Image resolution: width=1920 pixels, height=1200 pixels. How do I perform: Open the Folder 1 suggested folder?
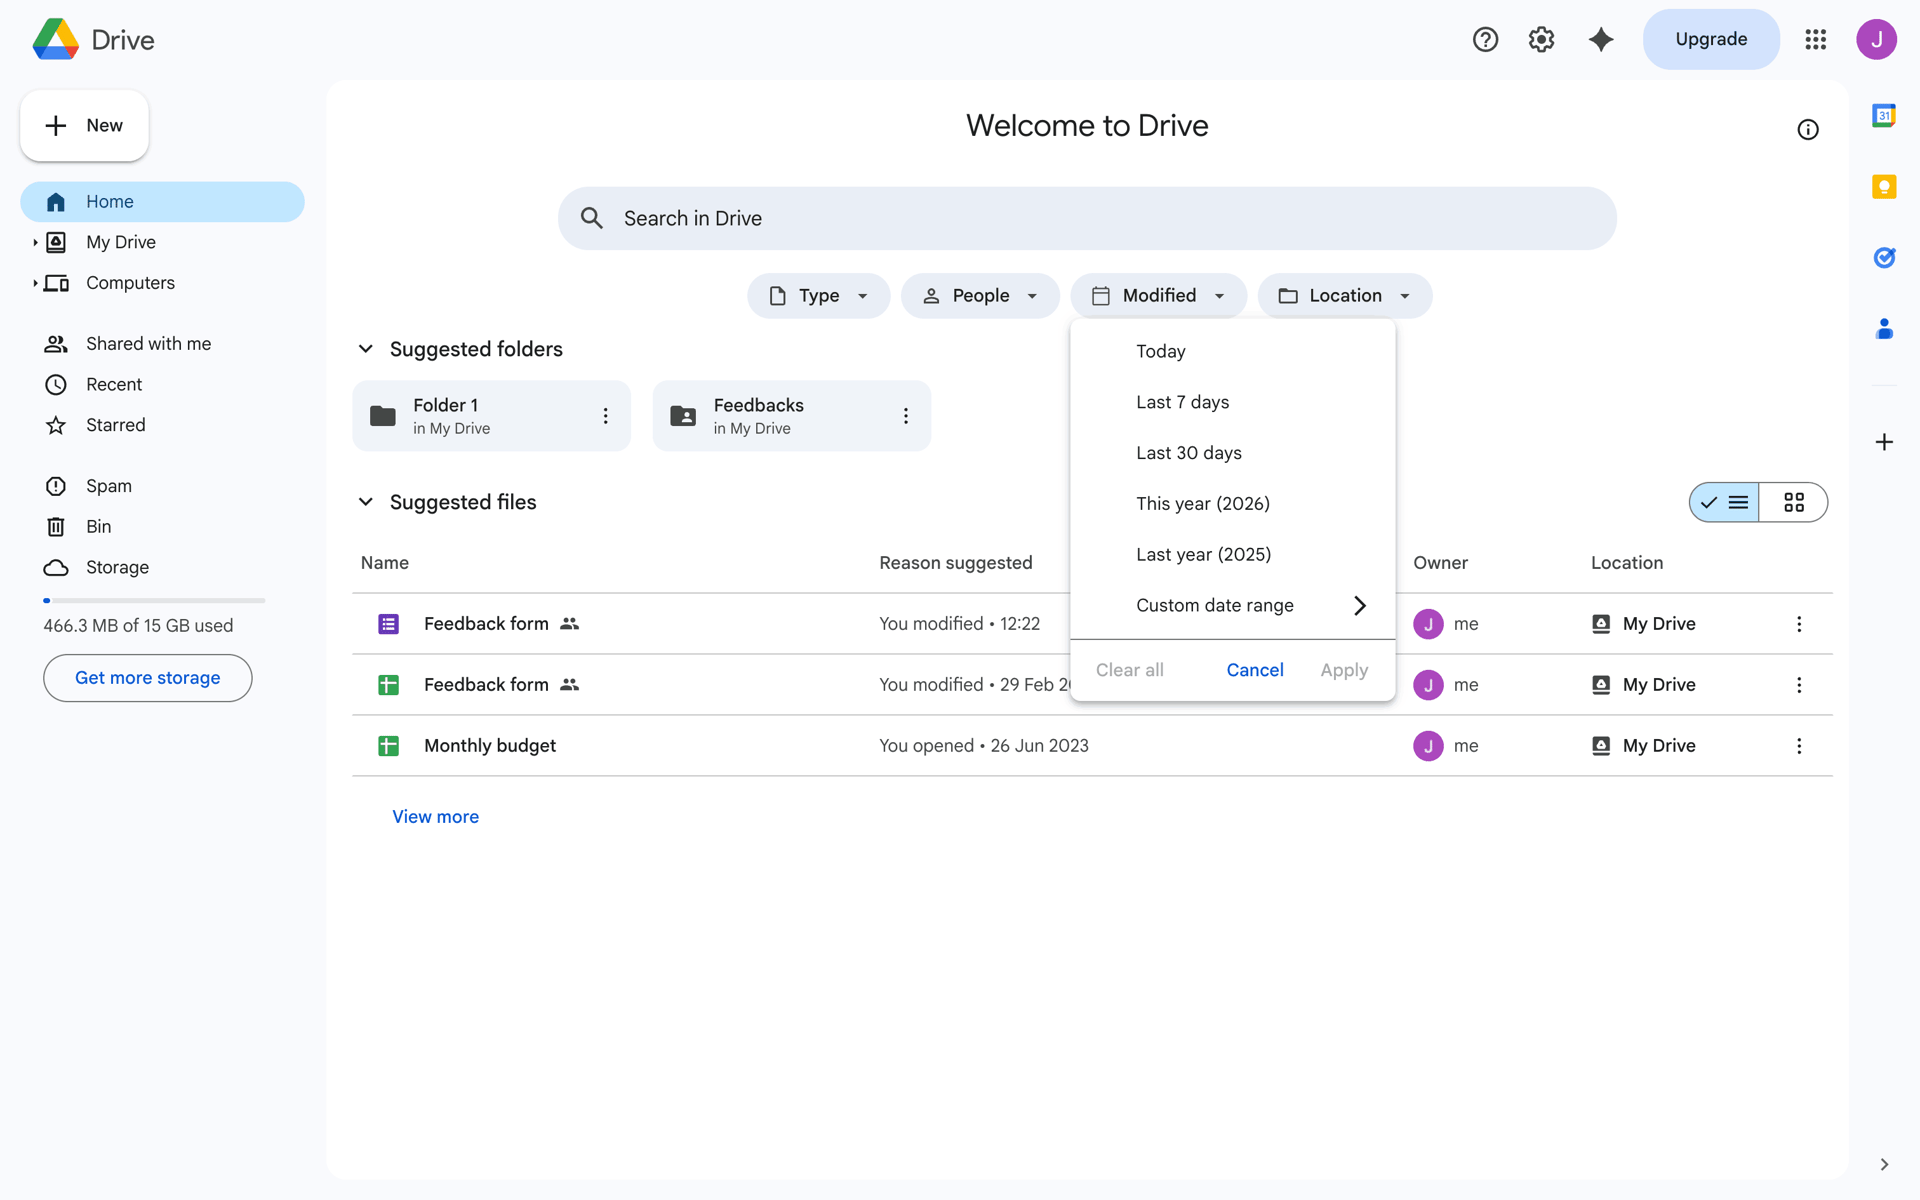click(x=491, y=416)
